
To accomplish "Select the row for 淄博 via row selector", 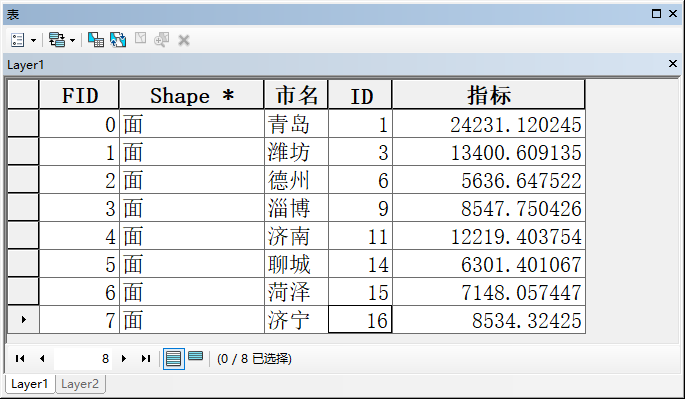I will pyautogui.click(x=24, y=208).
